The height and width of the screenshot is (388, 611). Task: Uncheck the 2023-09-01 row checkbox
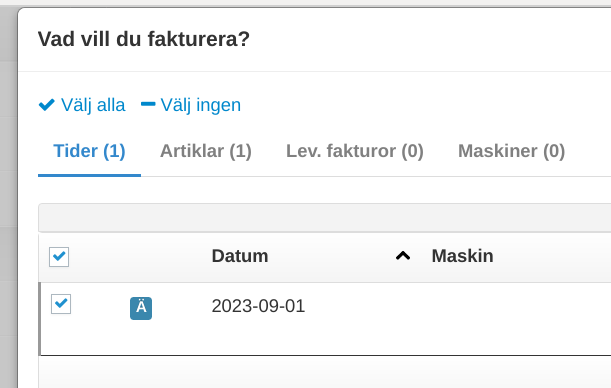coord(61,304)
